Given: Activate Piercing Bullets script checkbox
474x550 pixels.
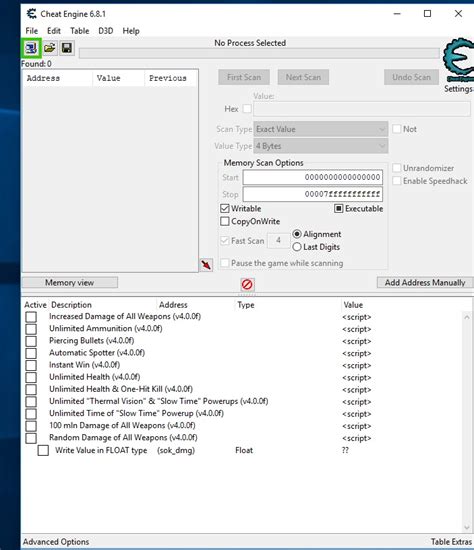Looking at the screenshot, I should coord(31,341).
